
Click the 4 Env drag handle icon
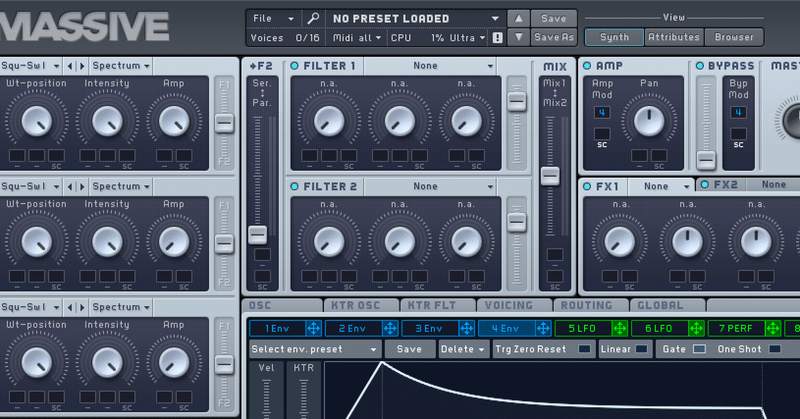(543, 329)
